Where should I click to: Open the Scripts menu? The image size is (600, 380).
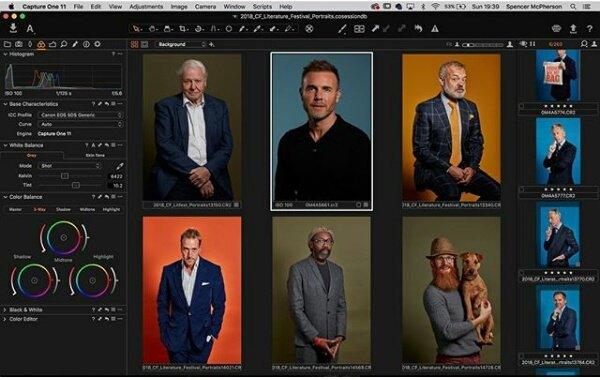[x=262, y=7]
